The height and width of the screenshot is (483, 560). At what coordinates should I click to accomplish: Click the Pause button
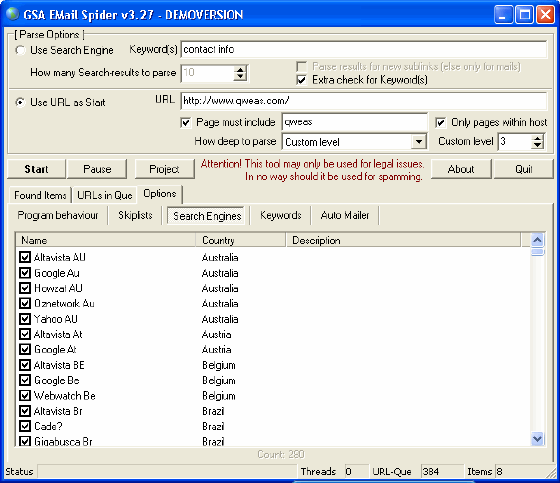[x=97, y=169]
